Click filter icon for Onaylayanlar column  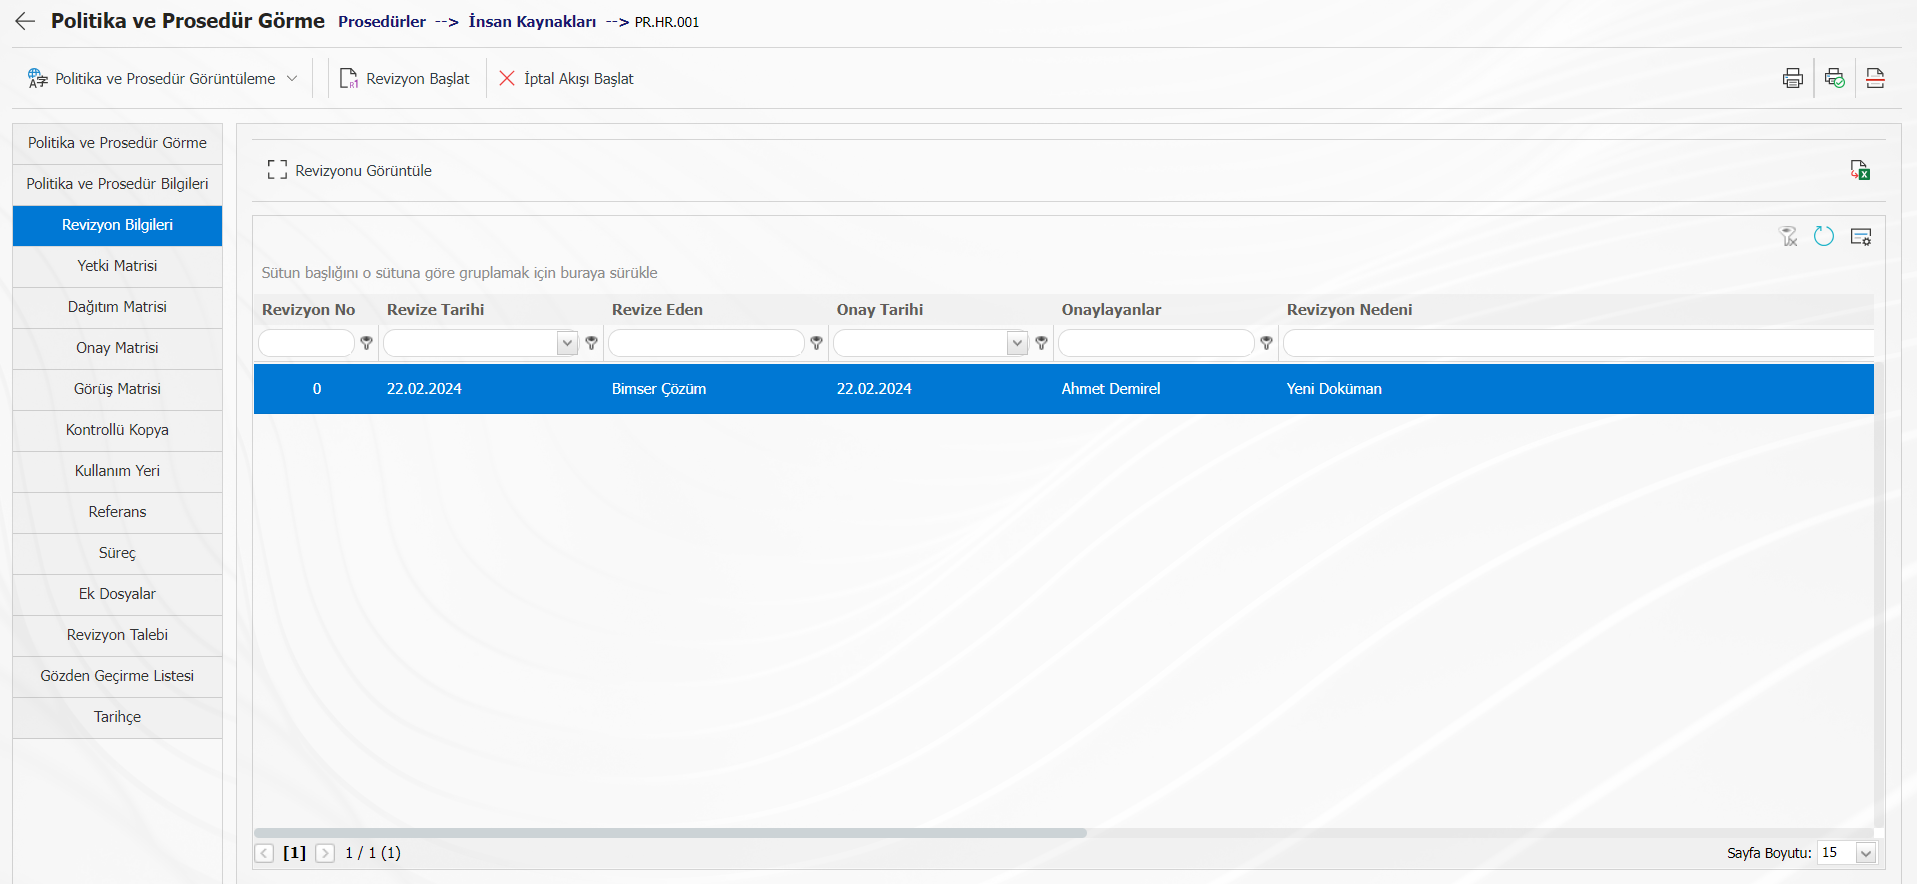[1267, 343]
